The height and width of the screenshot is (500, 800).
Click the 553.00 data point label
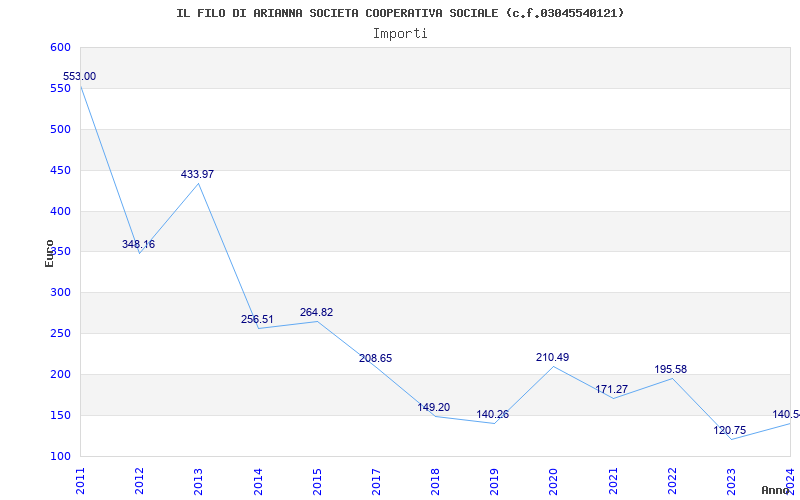[x=80, y=77]
